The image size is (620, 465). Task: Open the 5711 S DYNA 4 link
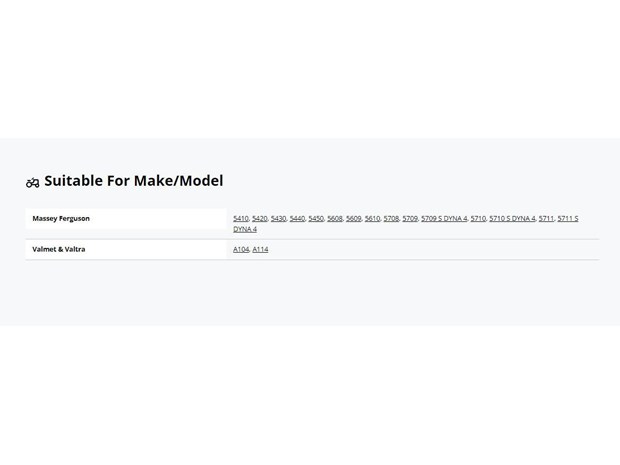click(568, 219)
